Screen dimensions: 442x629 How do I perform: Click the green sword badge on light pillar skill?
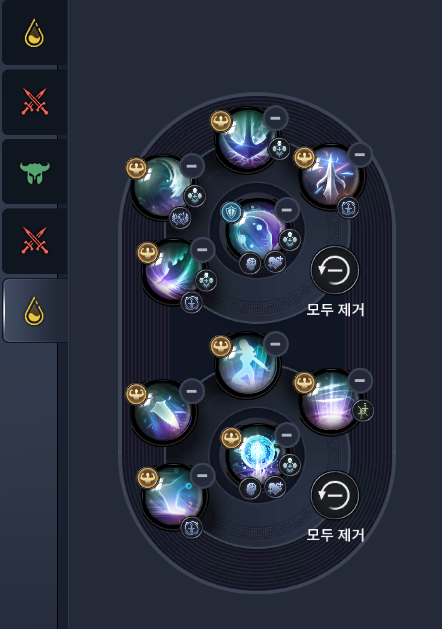coord(363,411)
